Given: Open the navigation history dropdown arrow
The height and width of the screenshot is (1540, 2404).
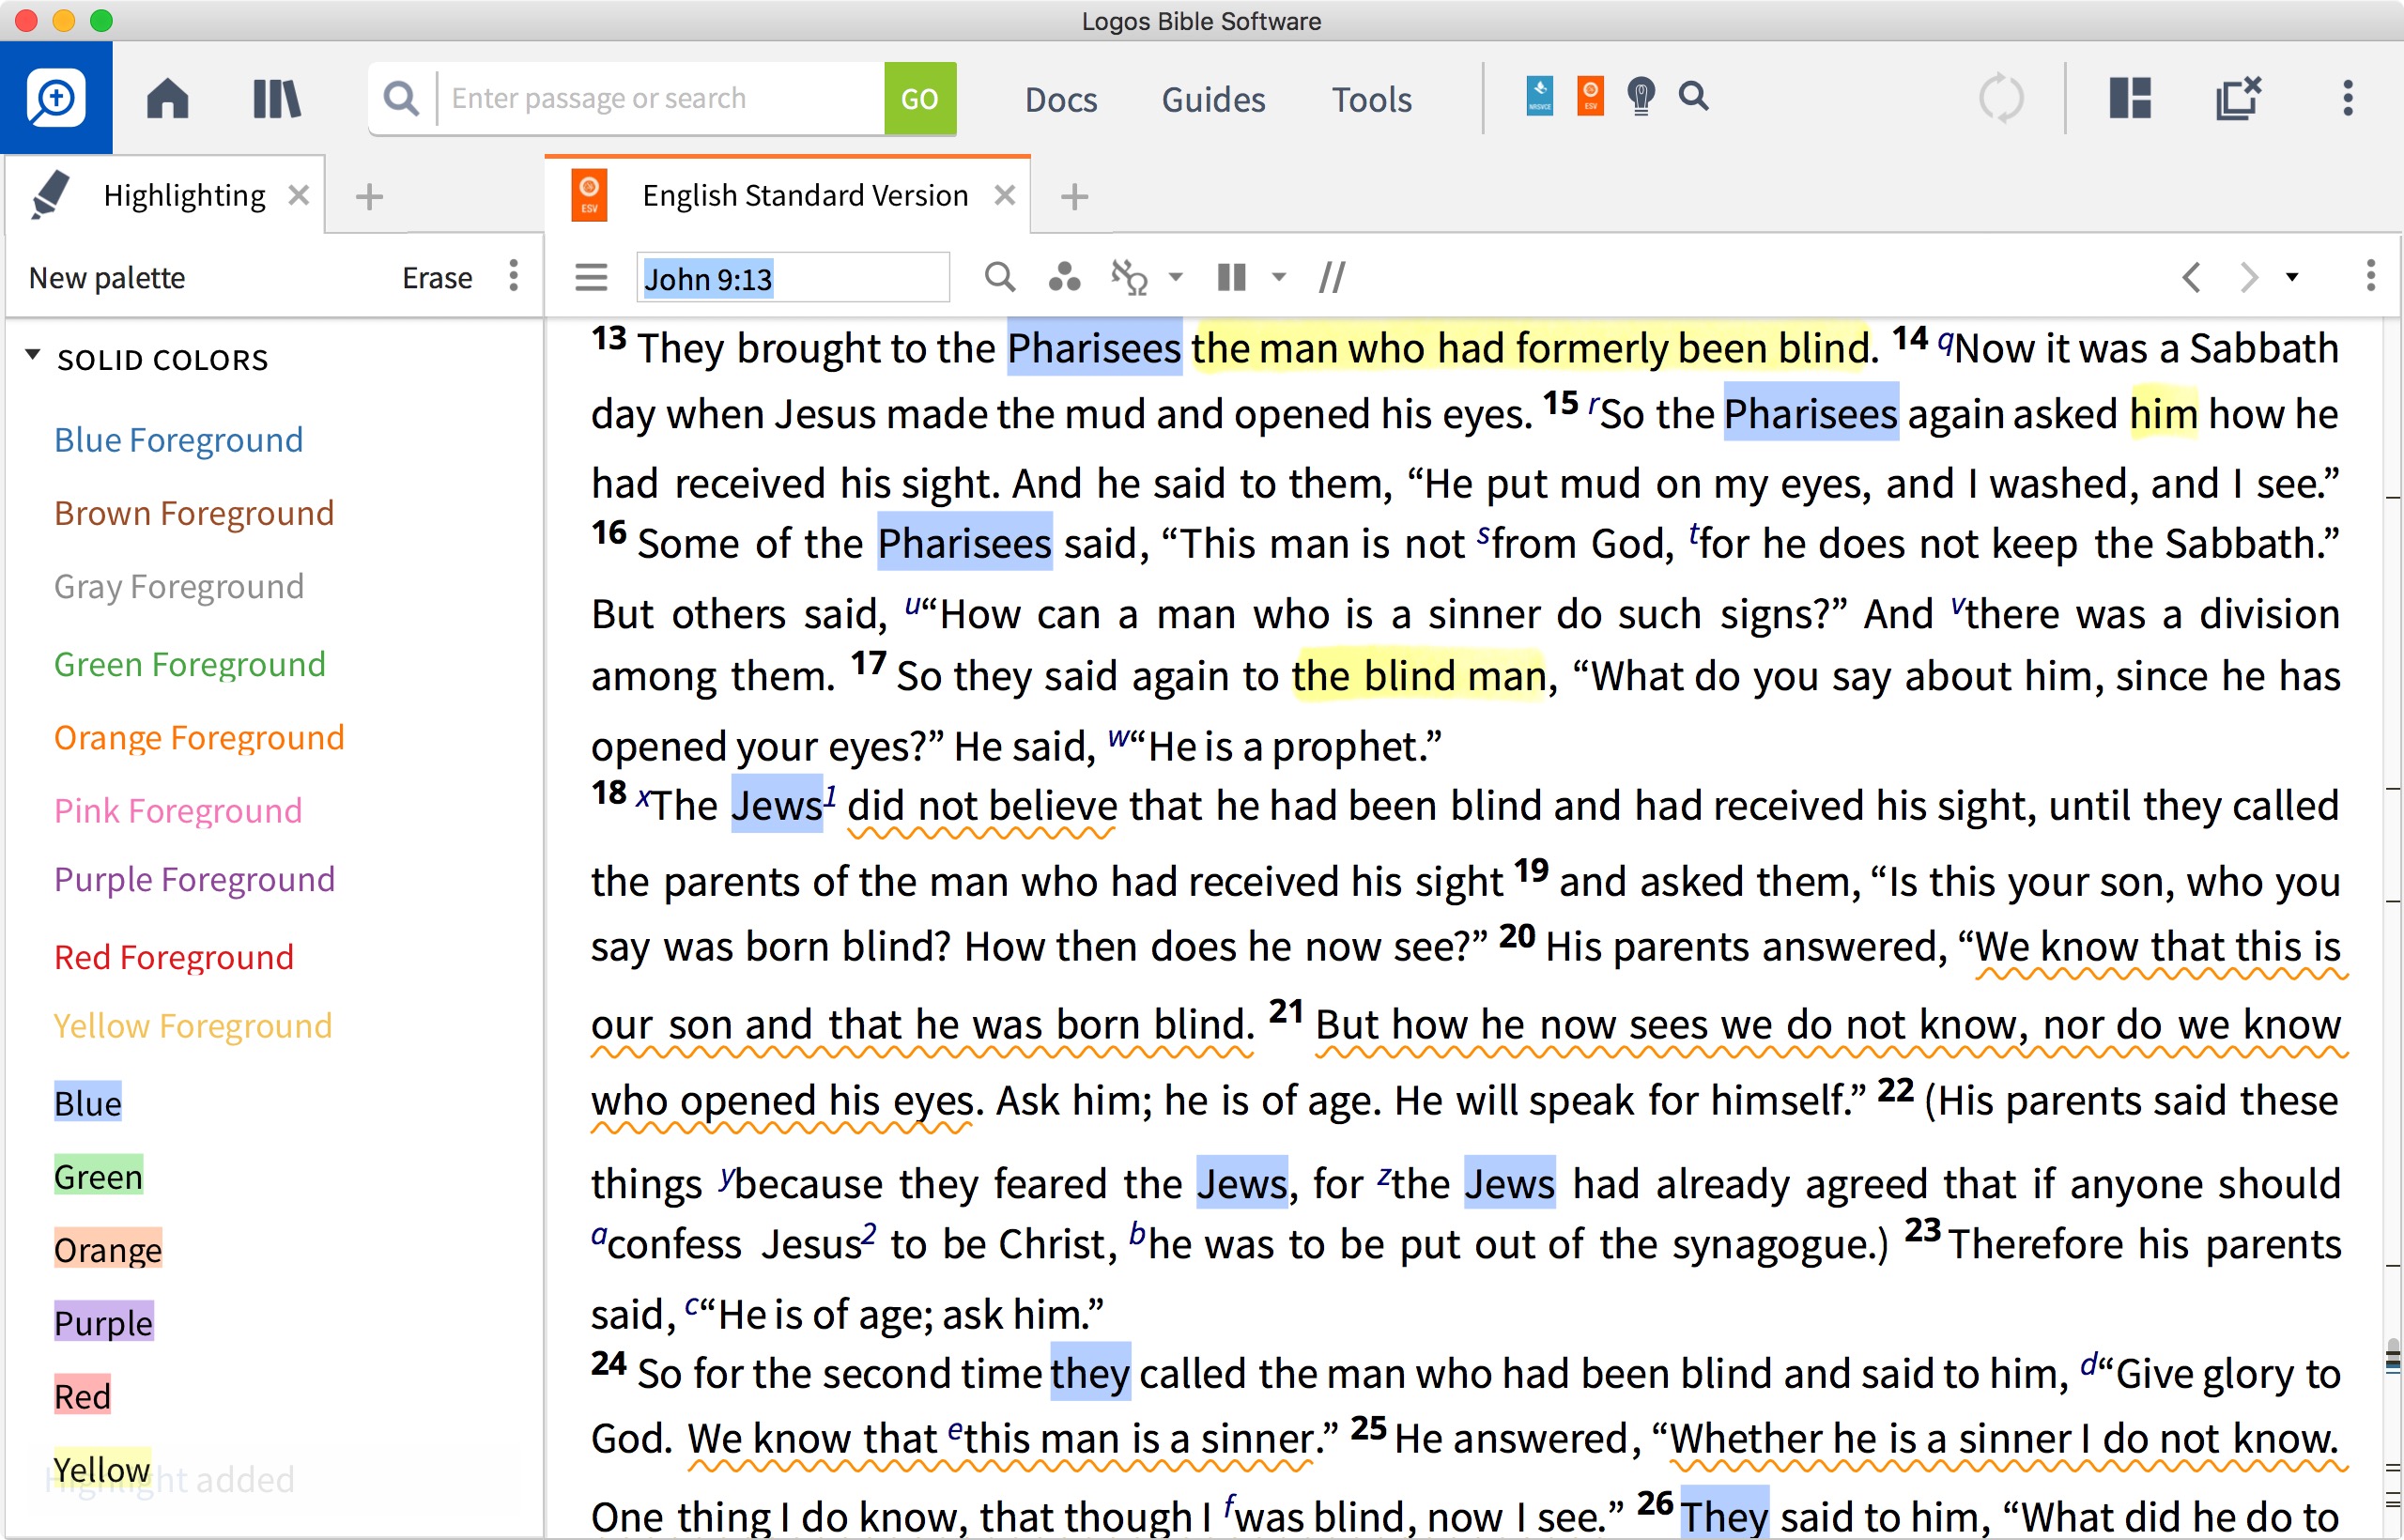Looking at the screenshot, I should (x=2292, y=277).
